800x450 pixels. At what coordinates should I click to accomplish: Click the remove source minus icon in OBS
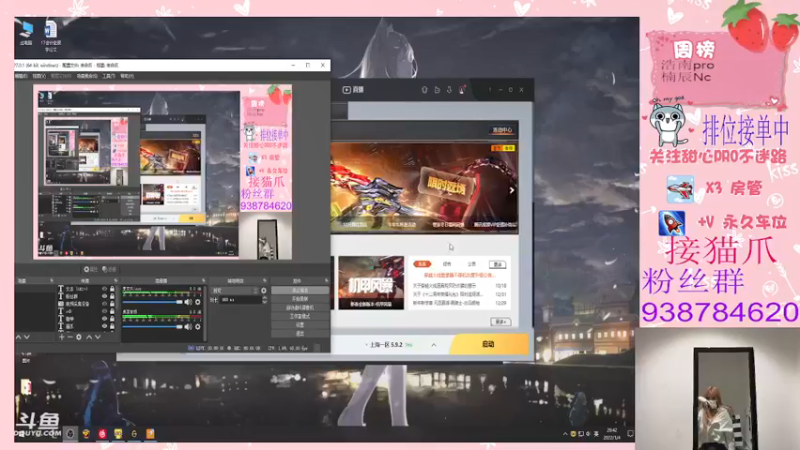tap(70, 337)
